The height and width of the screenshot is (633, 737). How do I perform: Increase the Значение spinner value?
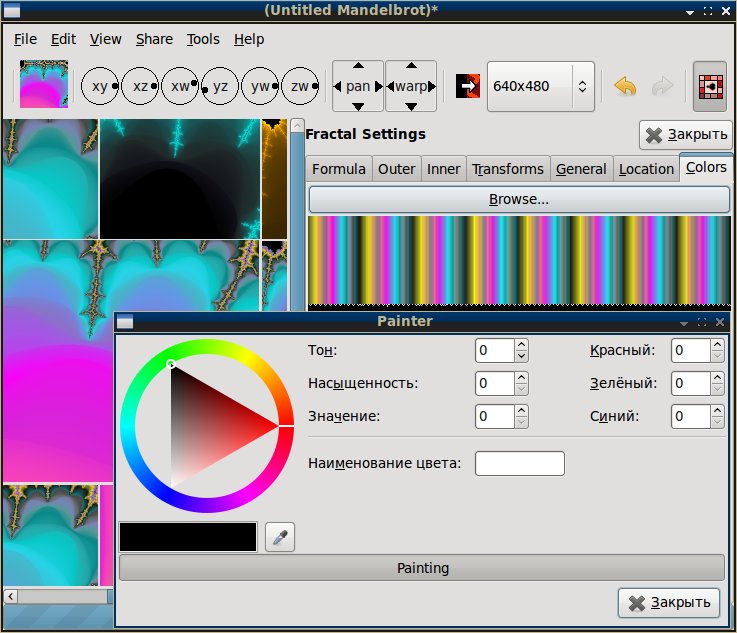click(x=521, y=411)
